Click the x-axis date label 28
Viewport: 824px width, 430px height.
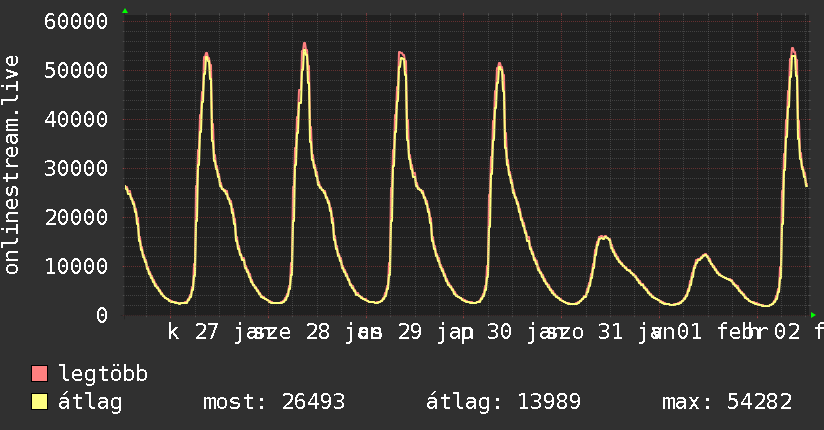[317, 332]
